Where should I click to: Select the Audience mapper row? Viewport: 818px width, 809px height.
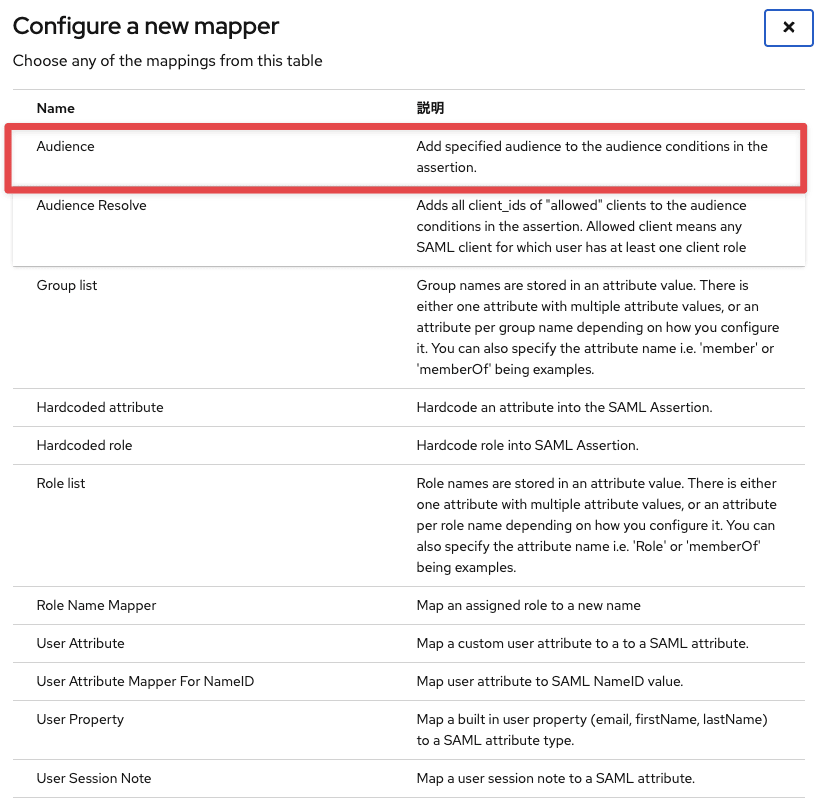click(65, 146)
